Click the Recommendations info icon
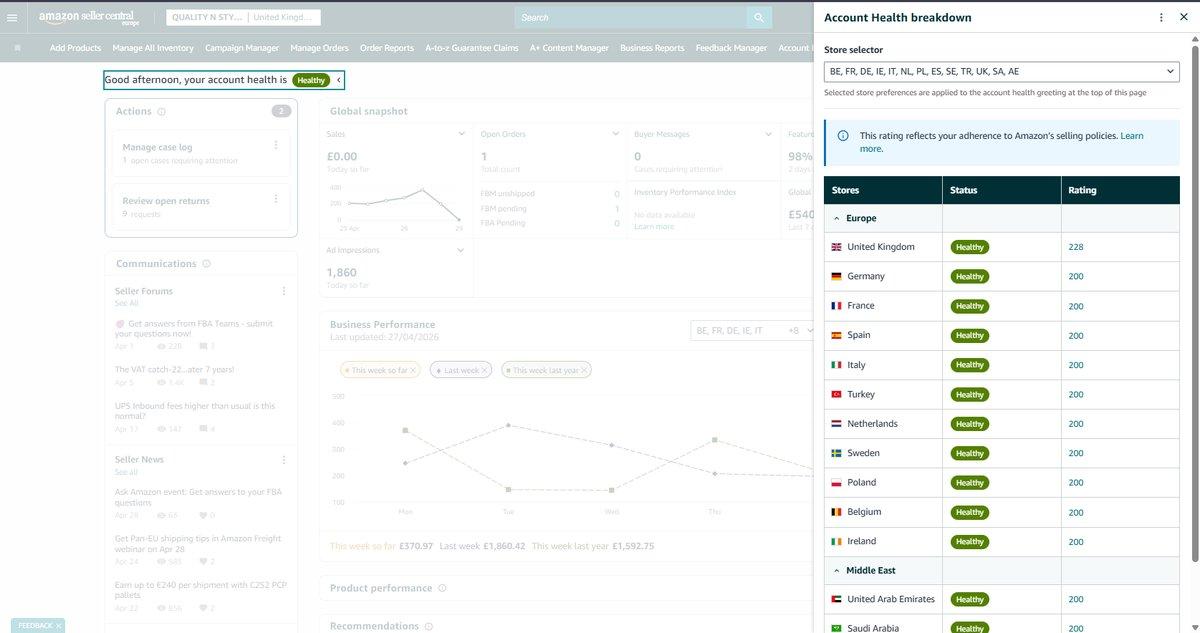The width and height of the screenshot is (1200, 633). (429, 626)
